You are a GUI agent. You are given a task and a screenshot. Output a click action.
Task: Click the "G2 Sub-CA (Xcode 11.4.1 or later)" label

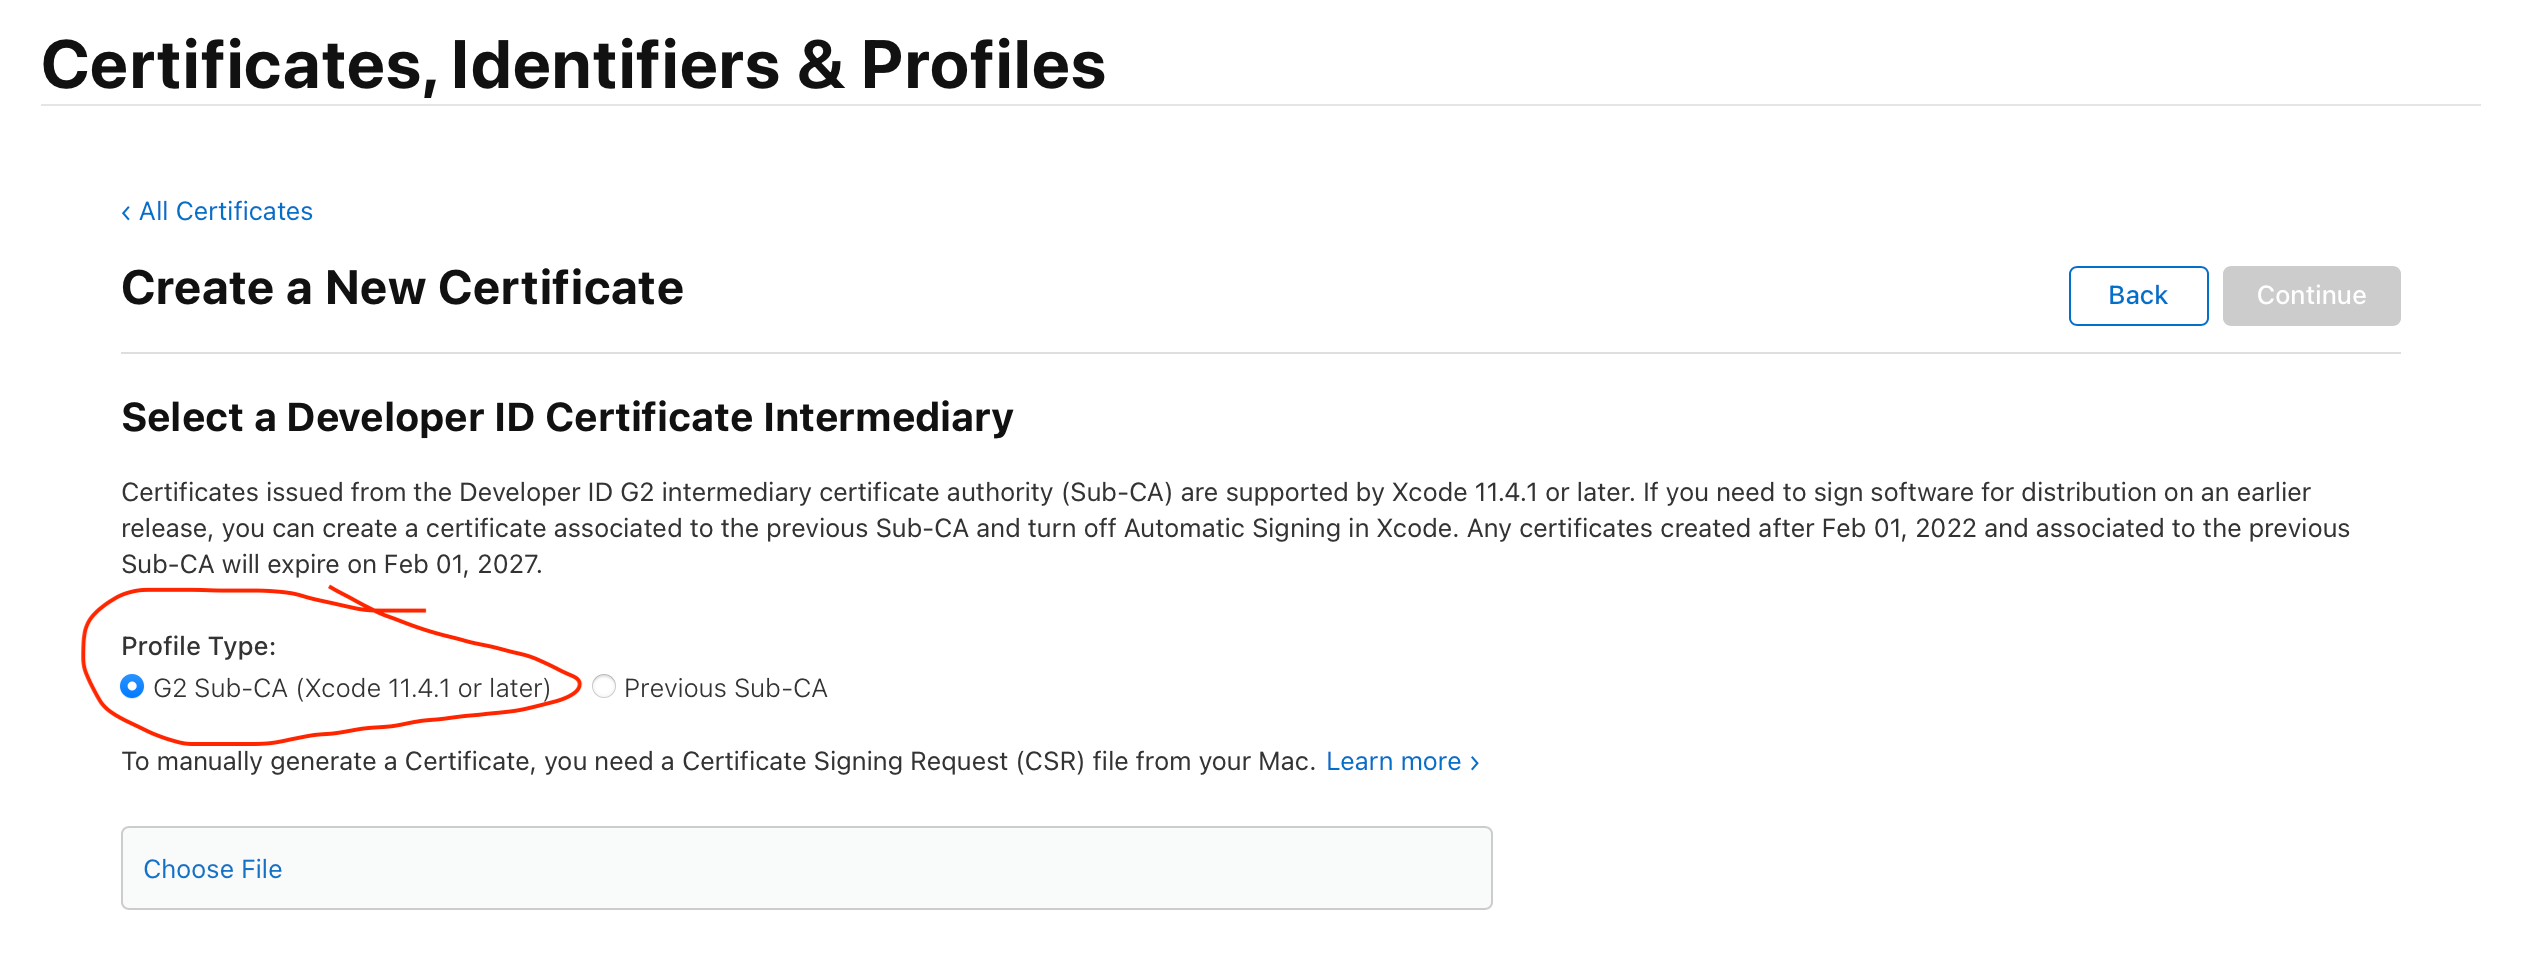(x=351, y=688)
